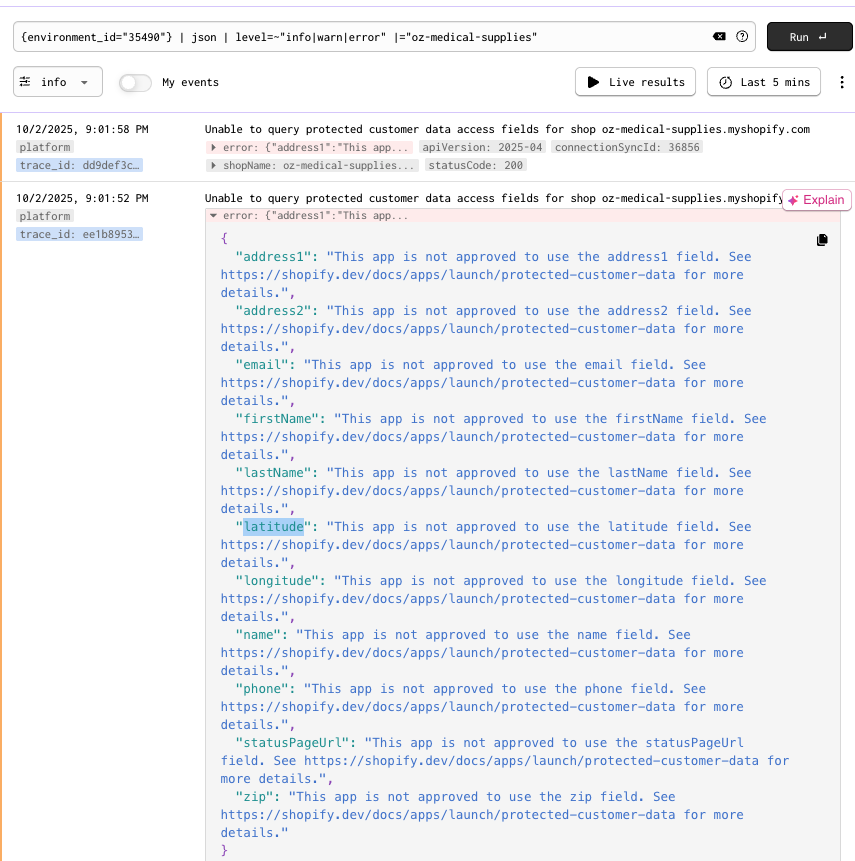Click the "zip" JSON key
The width and height of the screenshot is (855, 861).
click(x=254, y=796)
